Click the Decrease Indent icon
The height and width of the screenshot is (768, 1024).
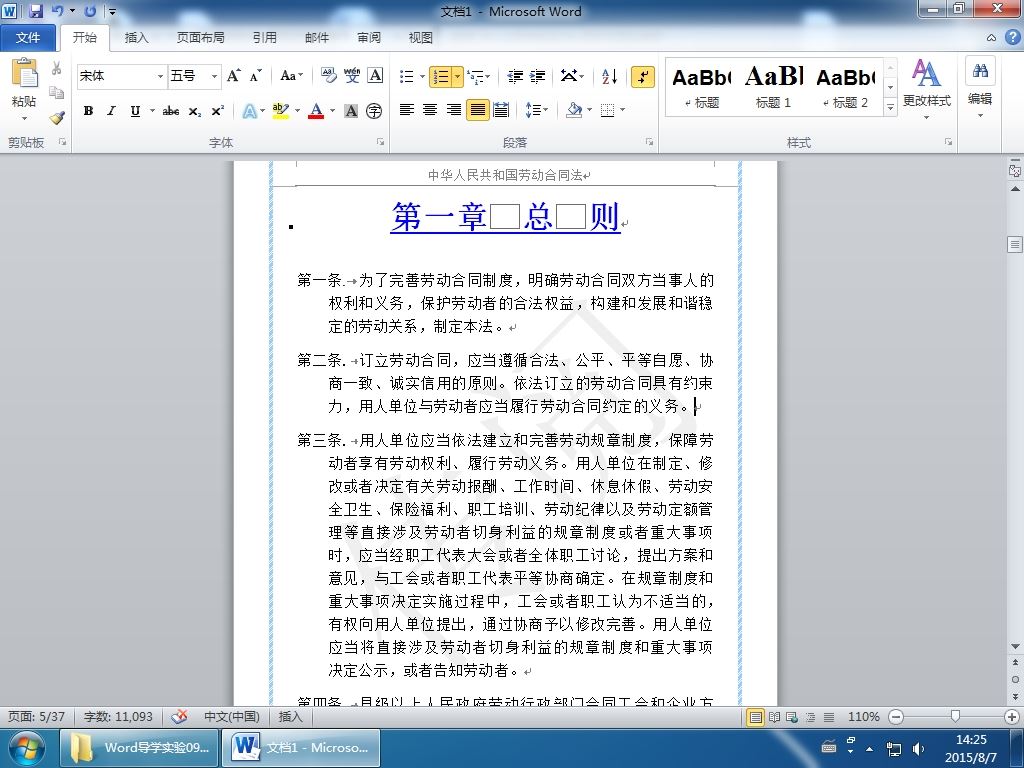515,76
